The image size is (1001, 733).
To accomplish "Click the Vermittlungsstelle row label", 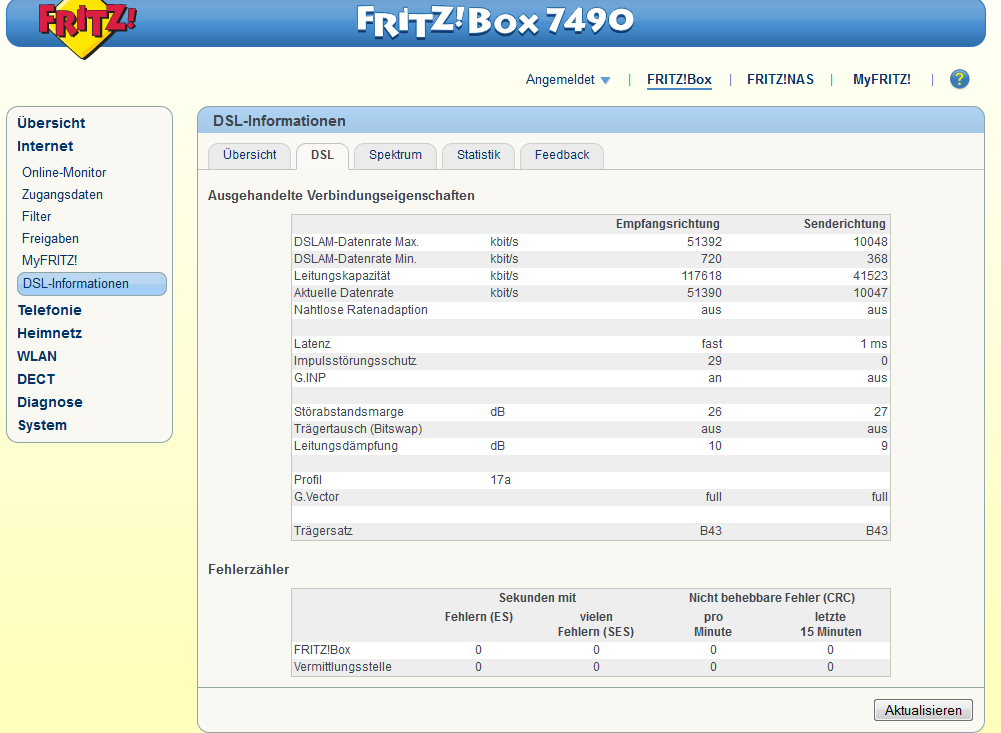I will click(343, 667).
